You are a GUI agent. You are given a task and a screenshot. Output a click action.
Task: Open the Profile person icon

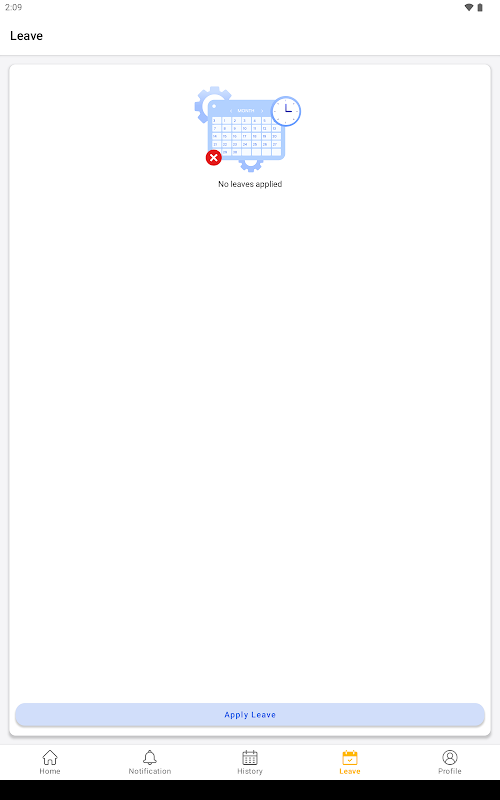click(449, 757)
